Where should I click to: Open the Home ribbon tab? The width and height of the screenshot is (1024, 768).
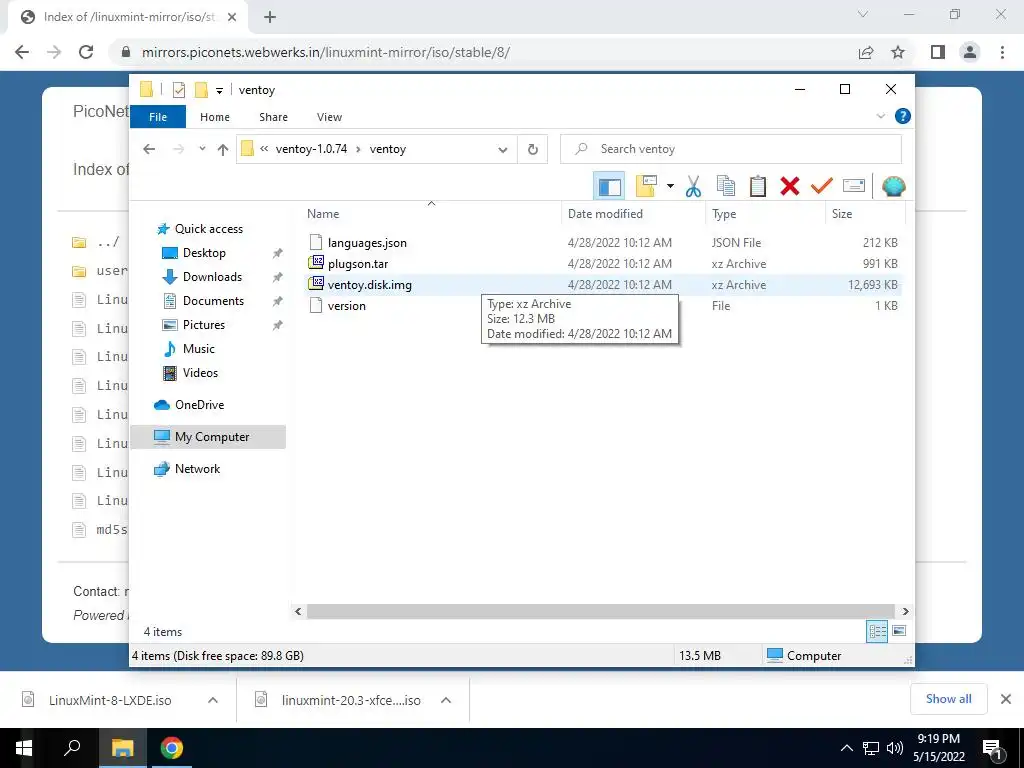(x=215, y=117)
